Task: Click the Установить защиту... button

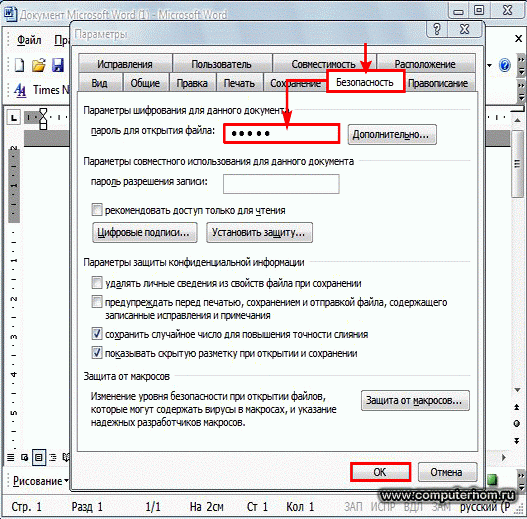Action: [x=259, y=232]
